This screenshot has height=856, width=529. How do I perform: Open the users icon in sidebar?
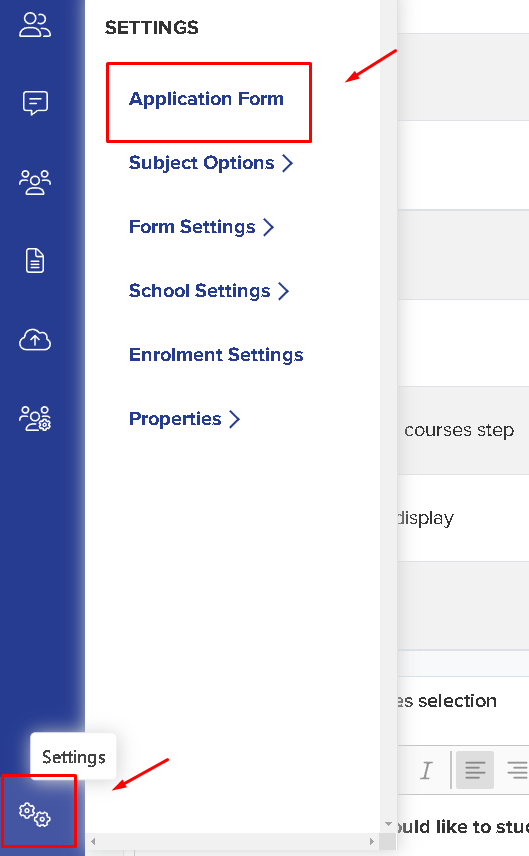[x=35, y=25]
